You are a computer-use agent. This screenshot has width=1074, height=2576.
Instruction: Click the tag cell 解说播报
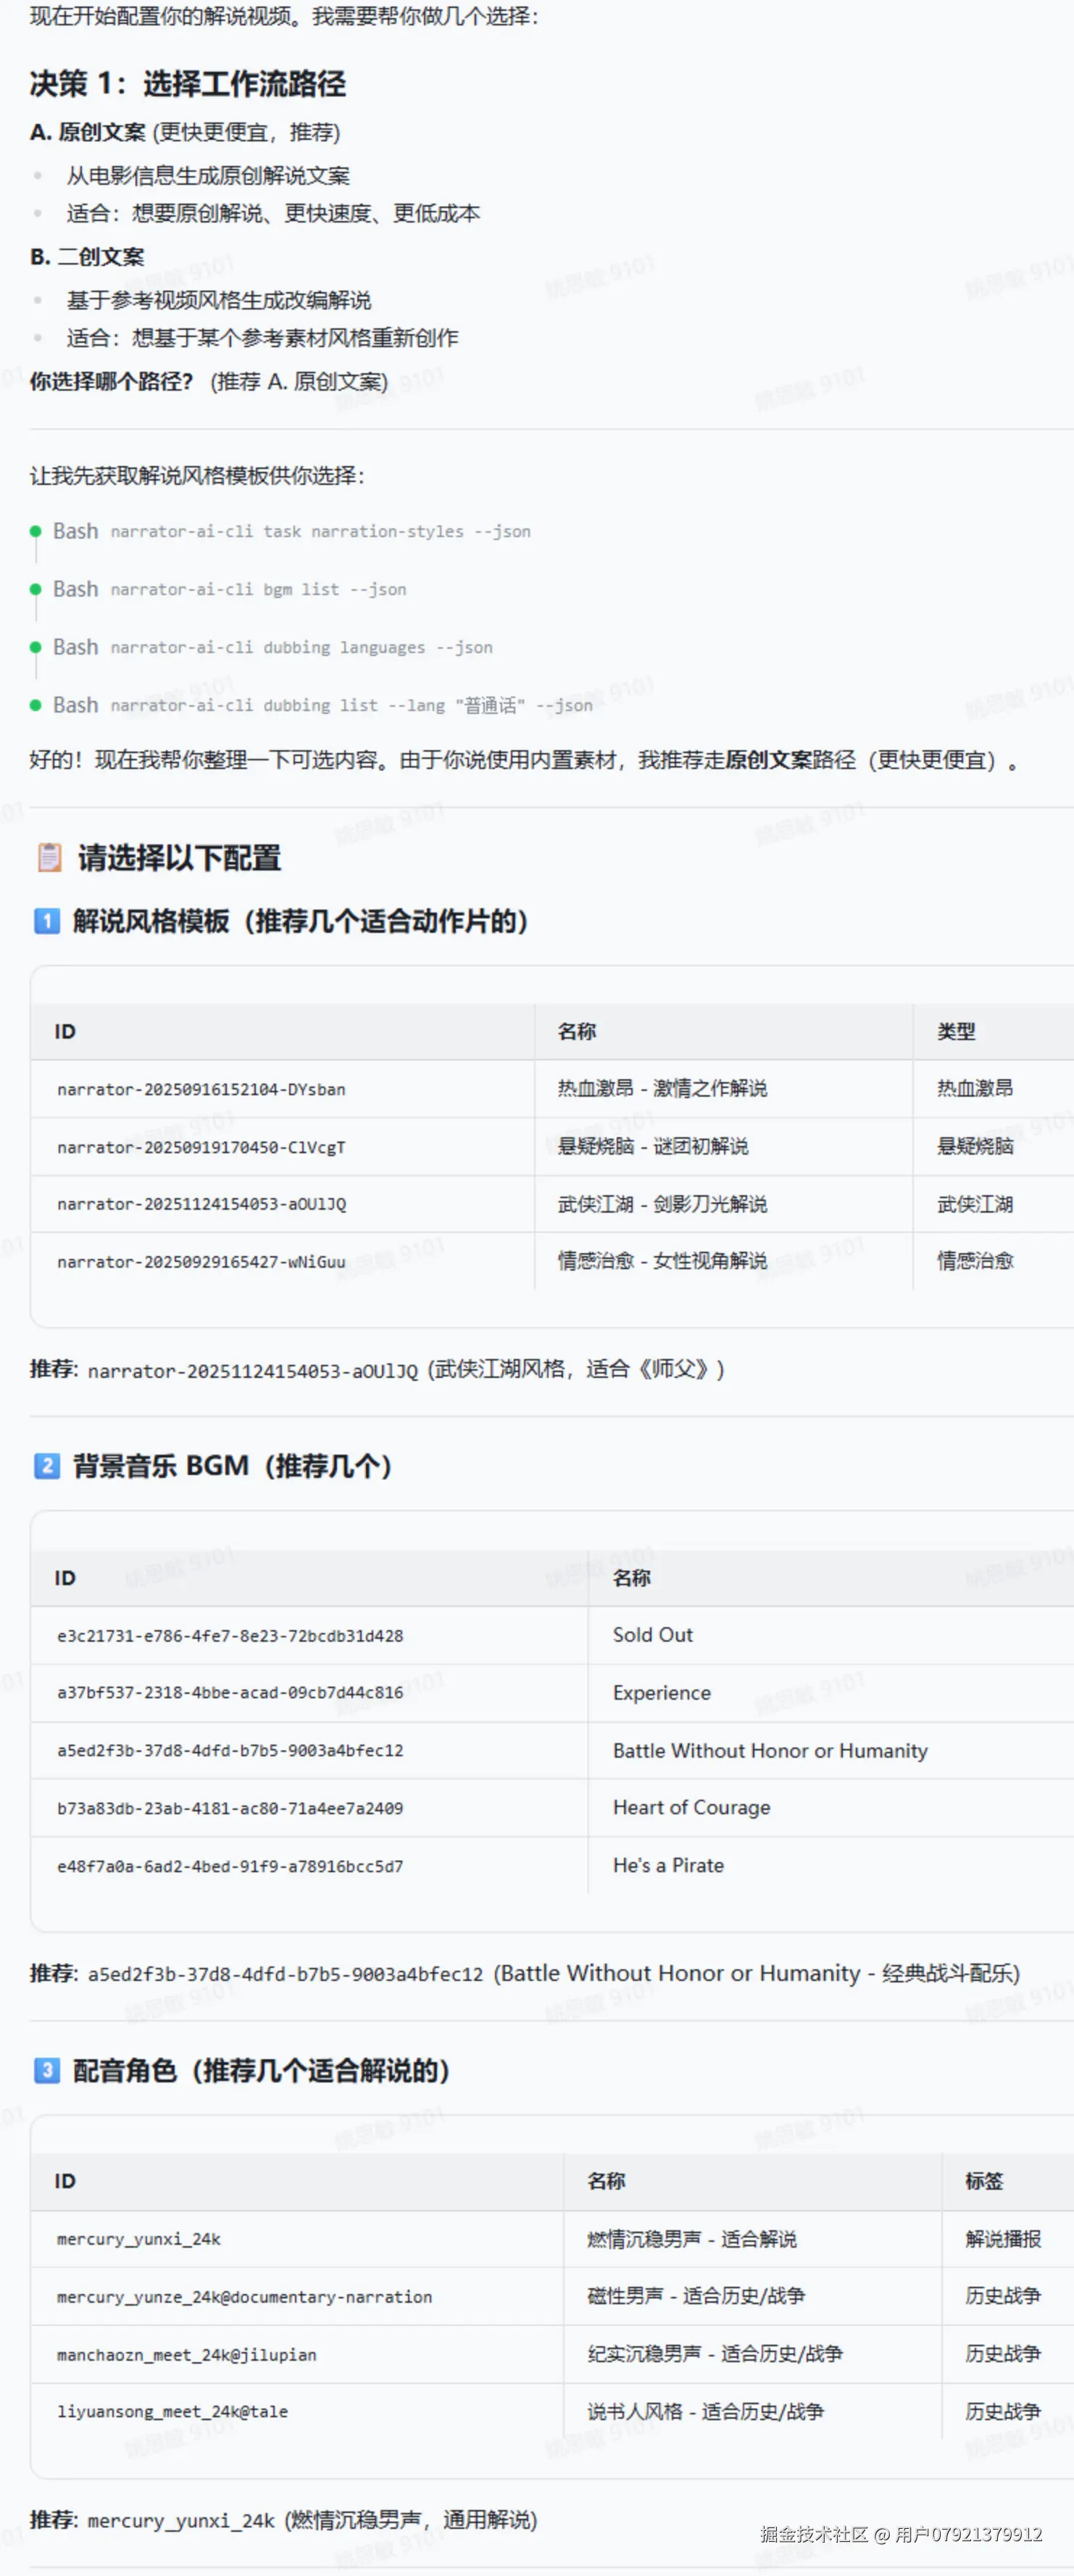(x=1003, y=2239)
